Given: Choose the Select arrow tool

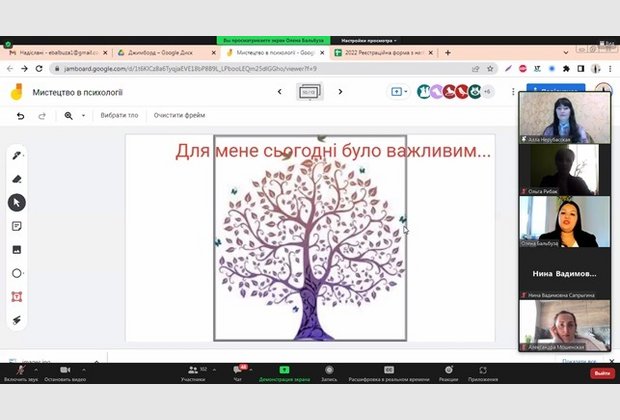Looking at the screenshot, I should click(17, 202).
